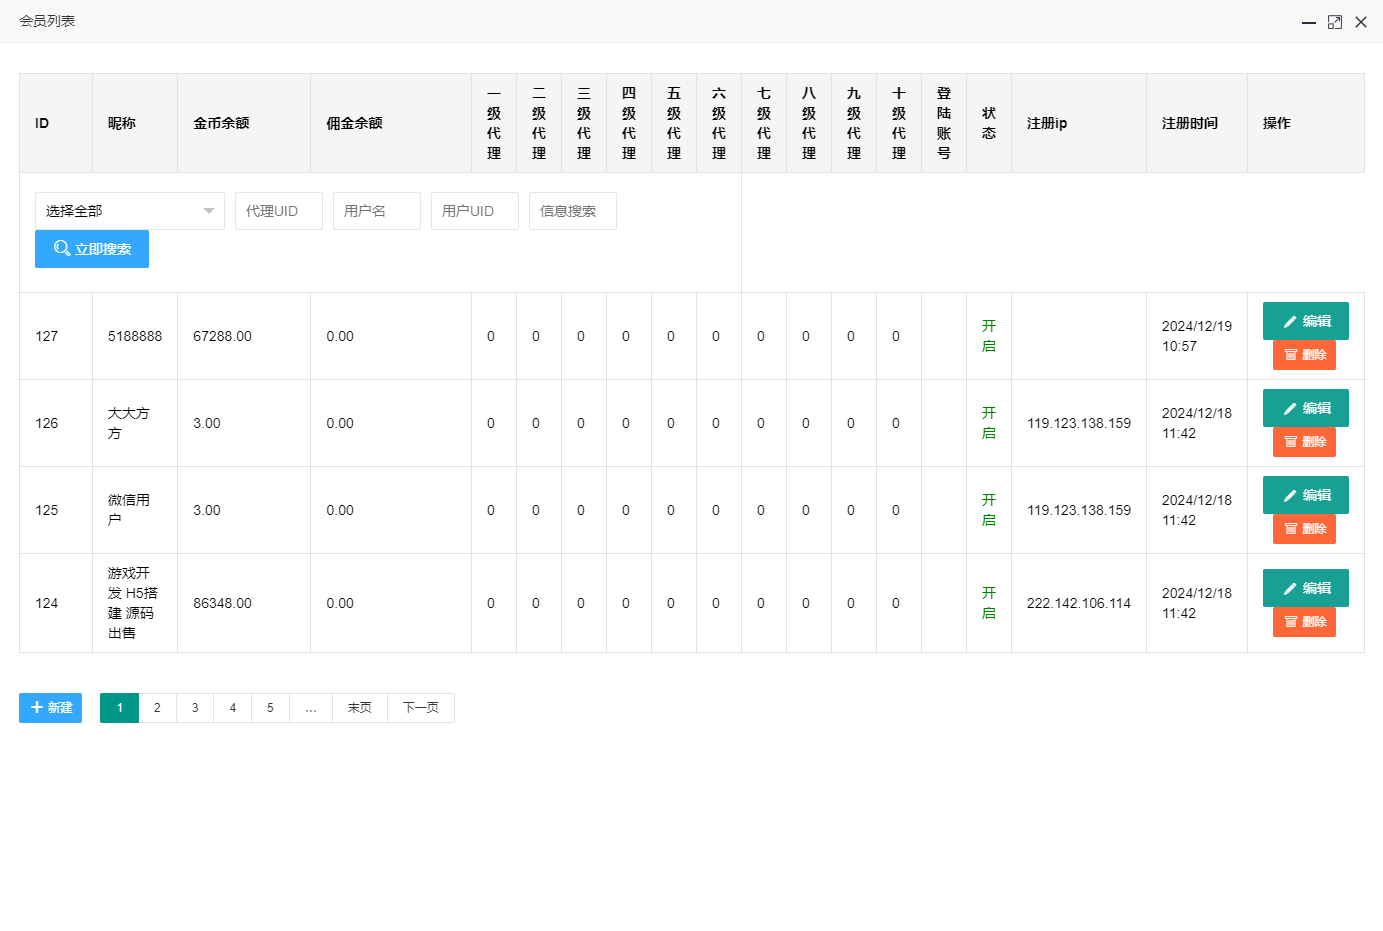Open pagination ellipsis for more pages
Viewport: 1383px width, 931px height.
[311, 708]
